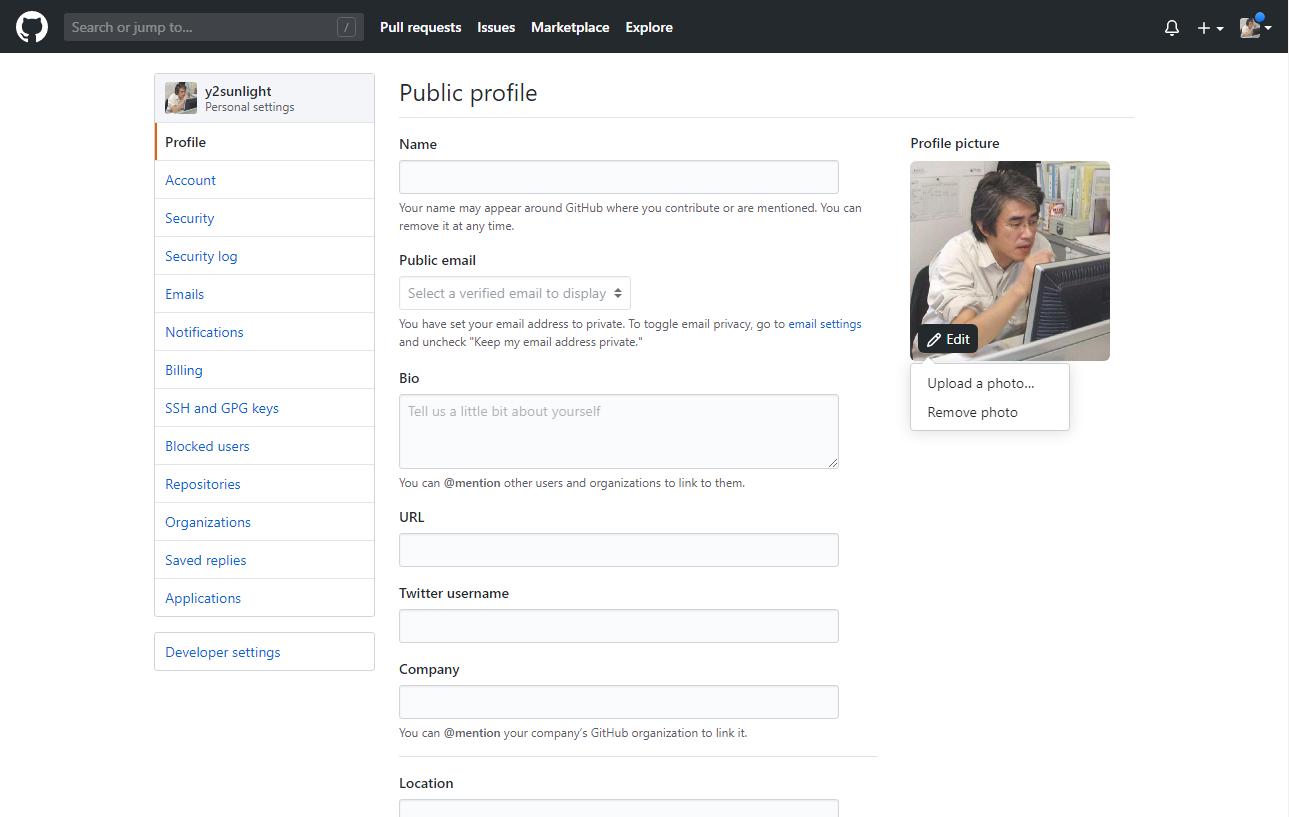Open the user avatar menu

coord(1255,28)
